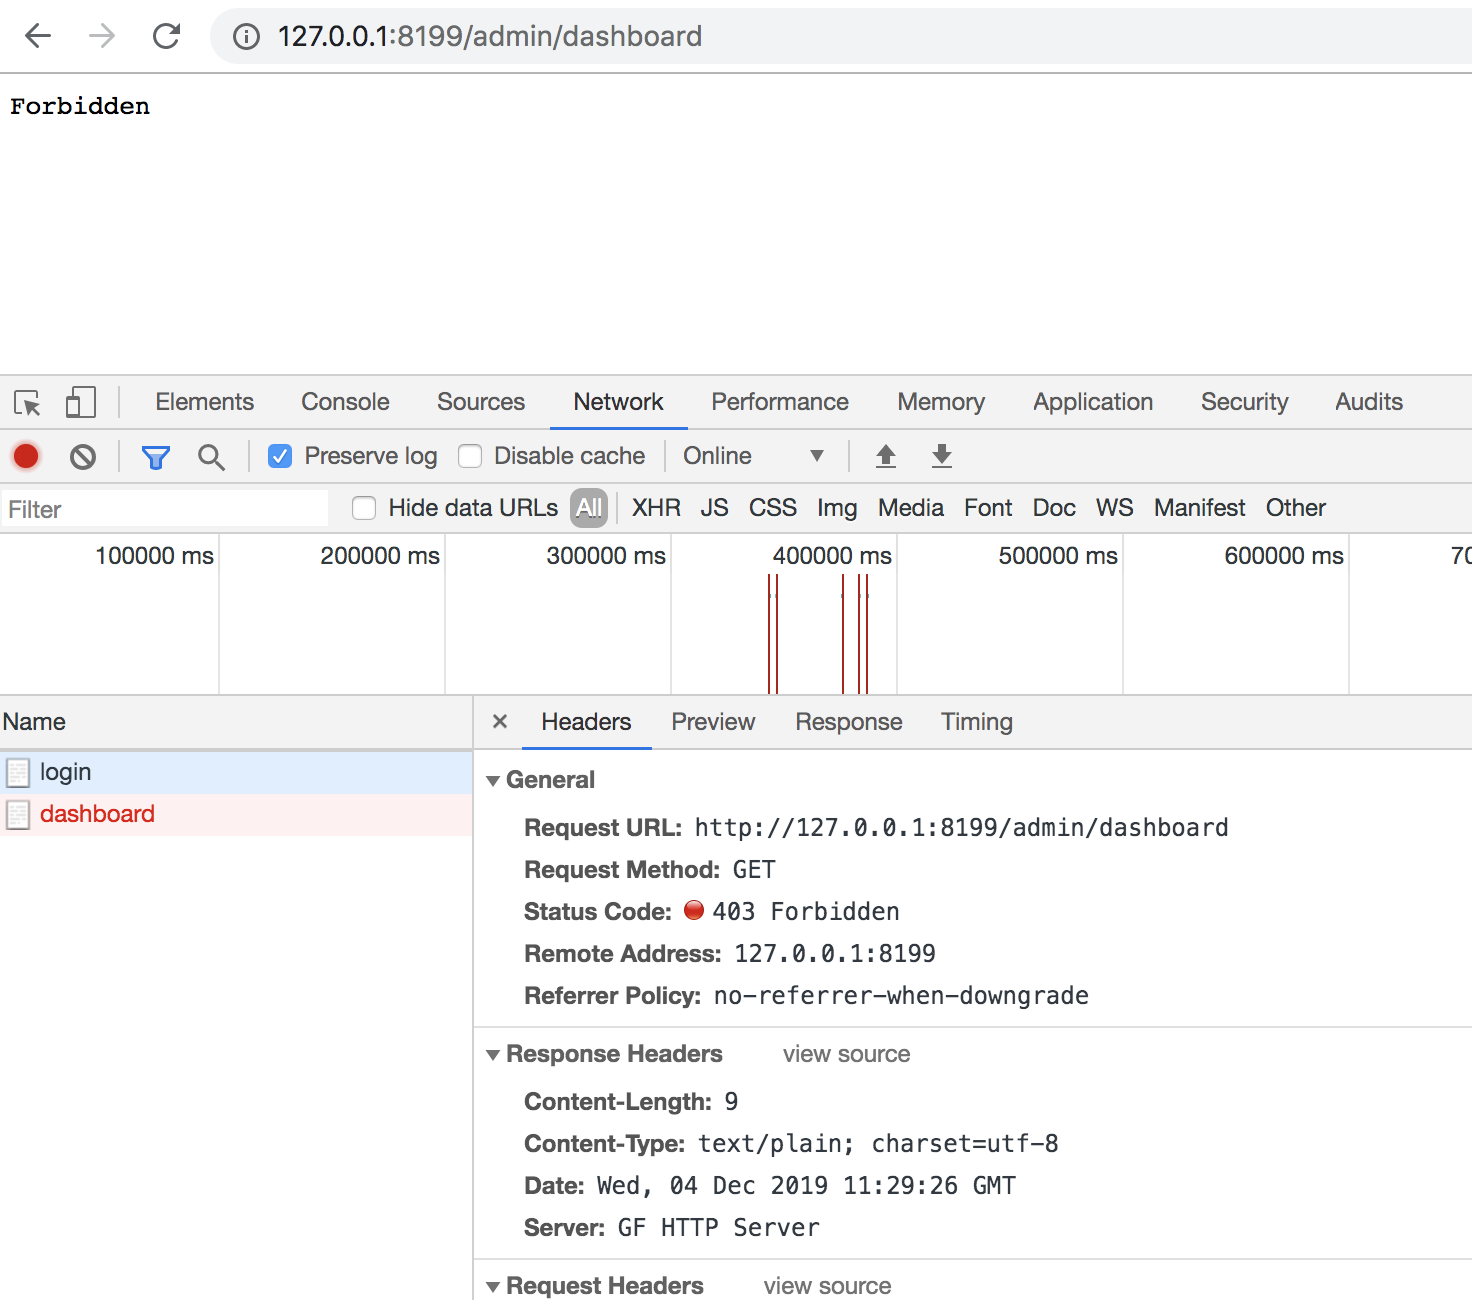
Task: Import HAR file with upload arrow
Action: click(x=885, y=457)
